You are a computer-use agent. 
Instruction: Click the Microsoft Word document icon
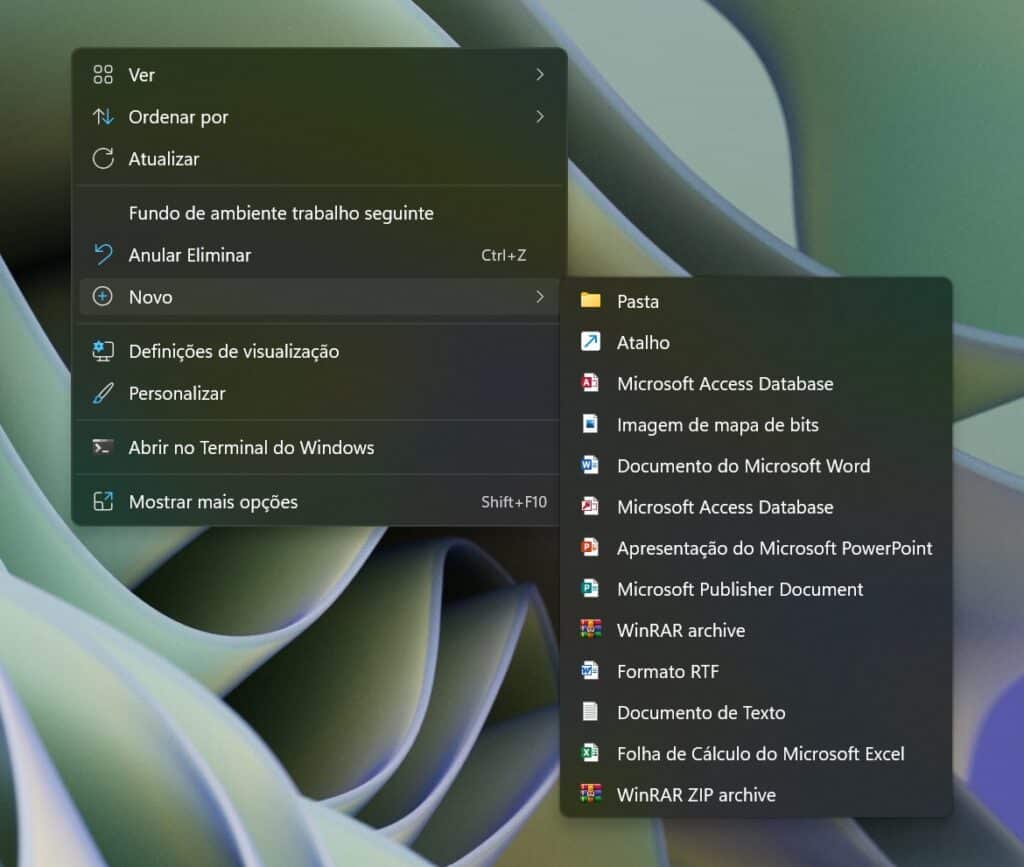click(x=589, y=466)
